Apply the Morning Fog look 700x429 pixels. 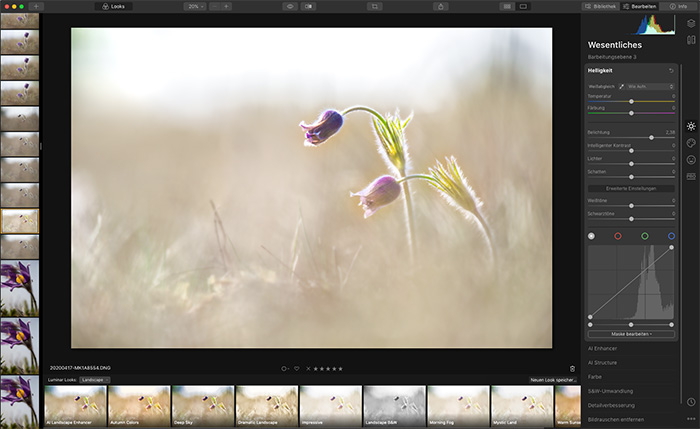coord(458,406)
